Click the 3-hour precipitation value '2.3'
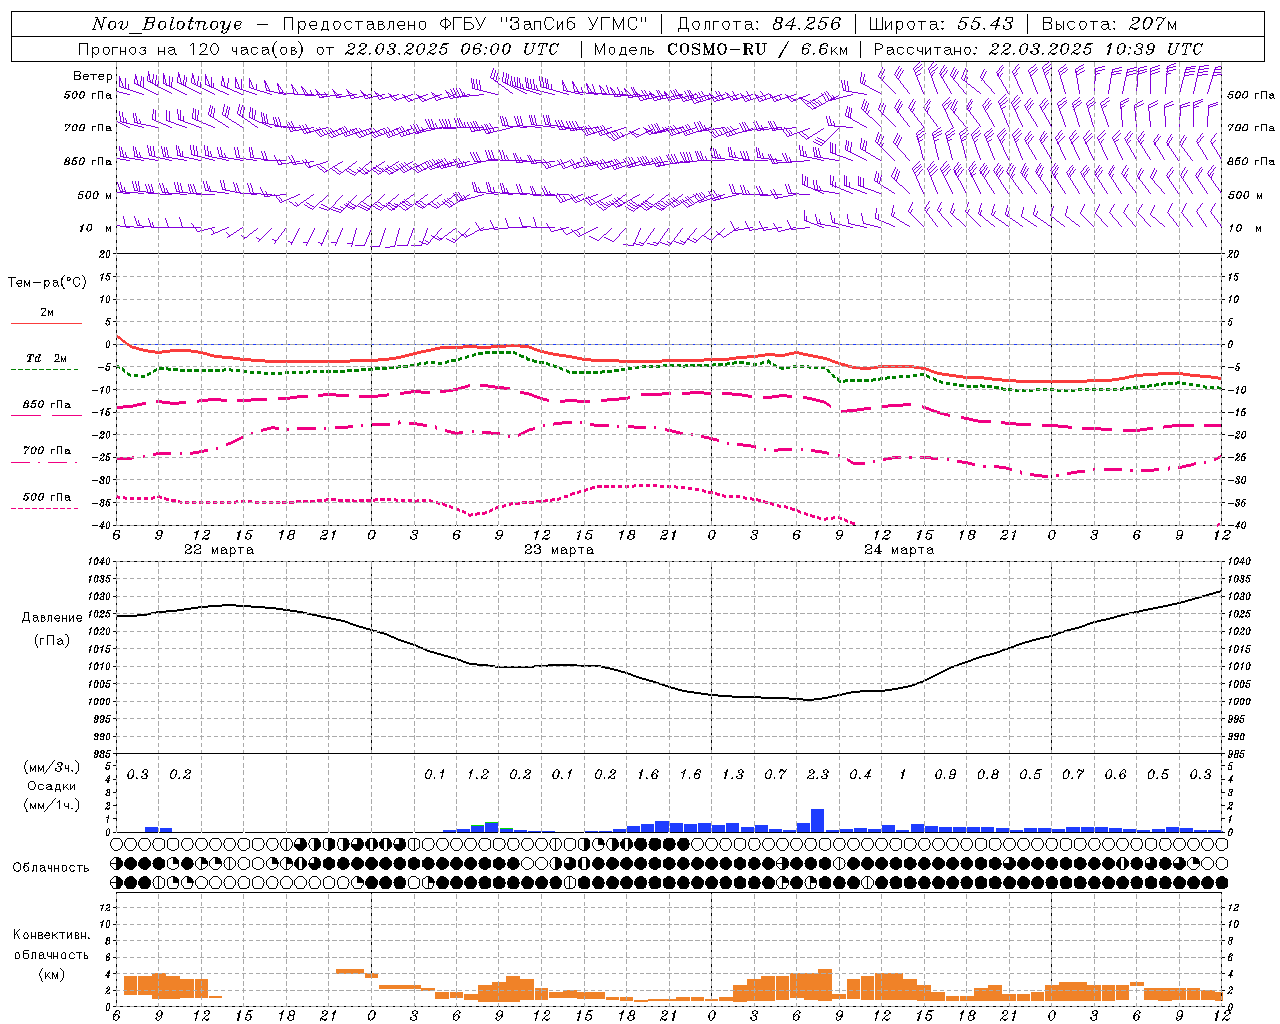This screenshot has width=1280, height=1024. pos(818,775)
